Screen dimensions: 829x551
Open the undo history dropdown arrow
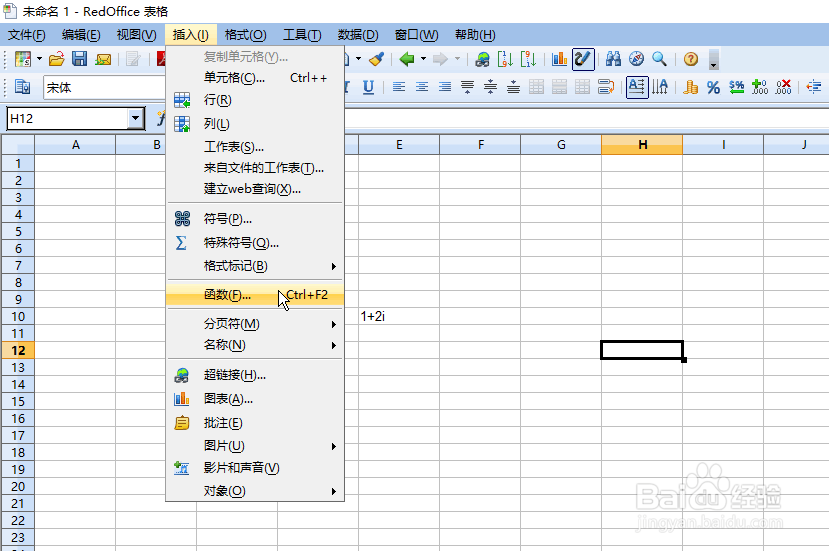(x=423, y=59)
